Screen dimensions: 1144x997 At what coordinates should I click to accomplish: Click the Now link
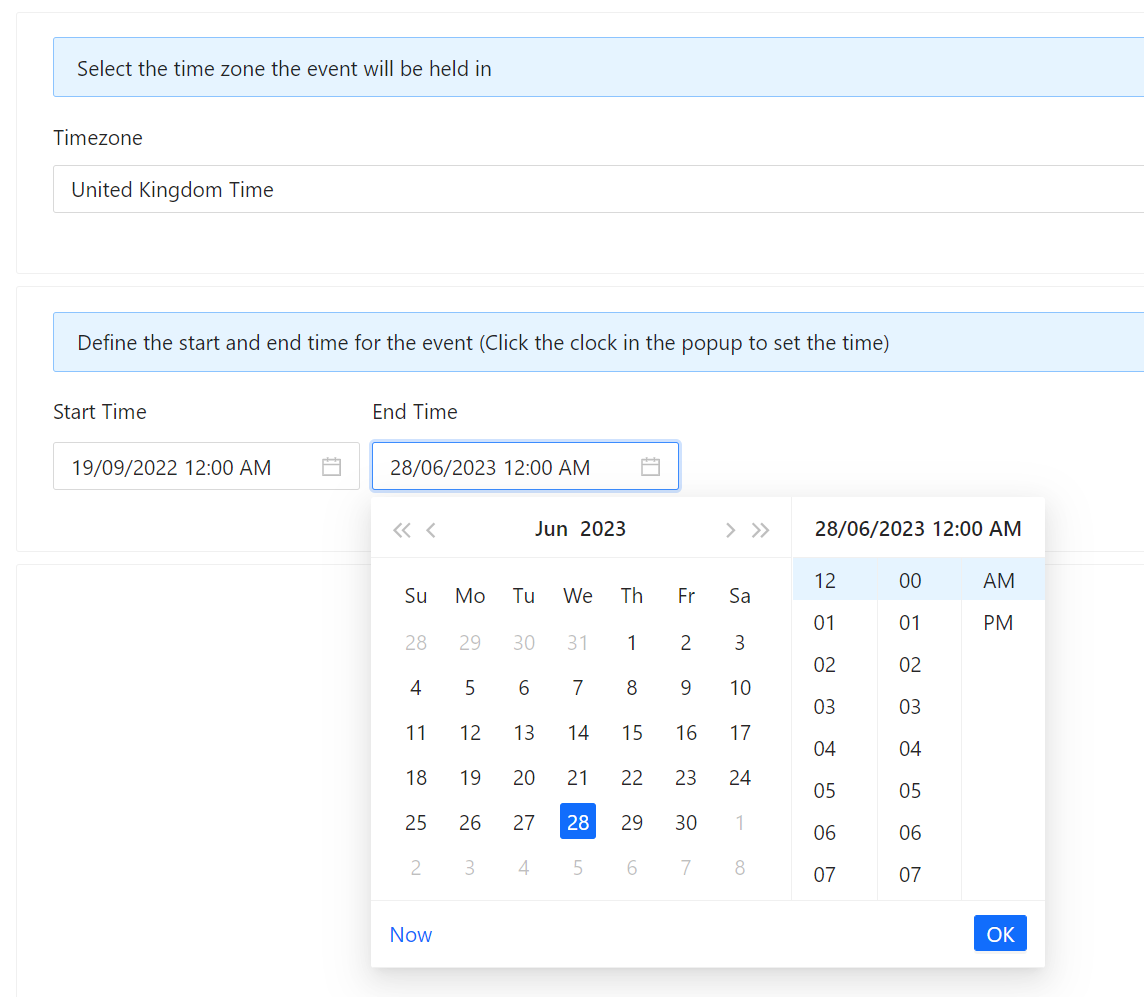[x=411, y=935]
